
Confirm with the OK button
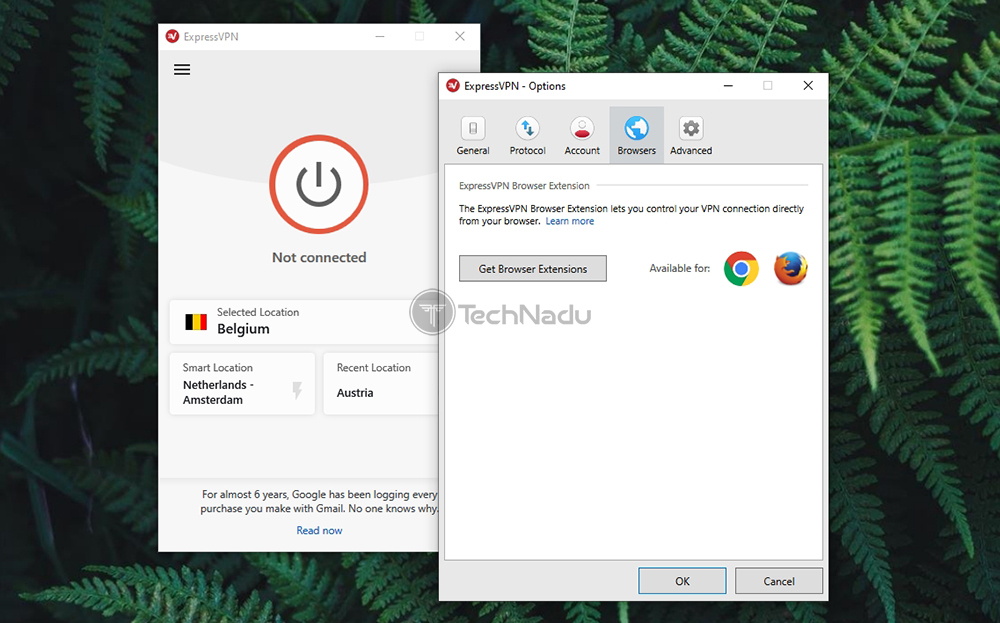pos(682,581)
